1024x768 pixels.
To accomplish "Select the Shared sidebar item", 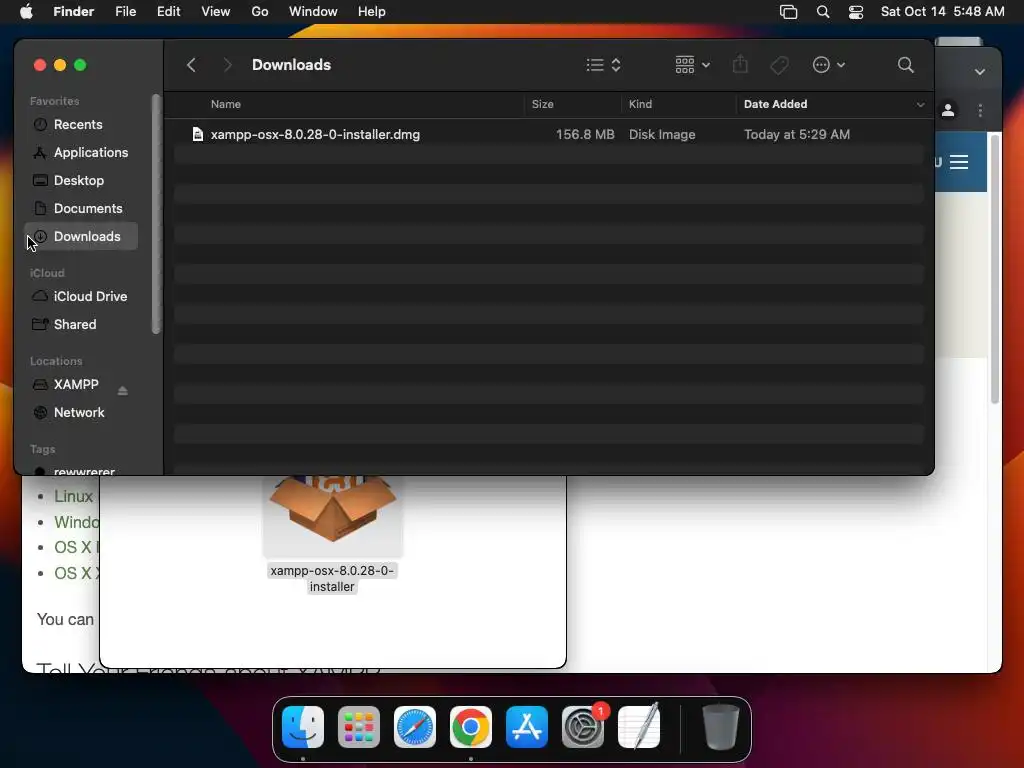I will pyautogui.click(x=81, y=325).
